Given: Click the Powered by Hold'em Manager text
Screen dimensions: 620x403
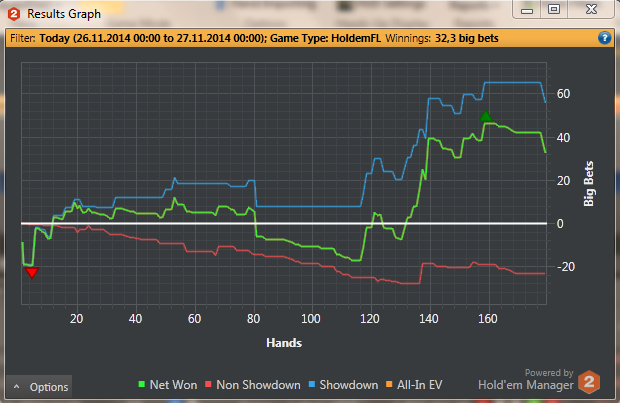Looking at the screenshot, I should click(526, 379).
